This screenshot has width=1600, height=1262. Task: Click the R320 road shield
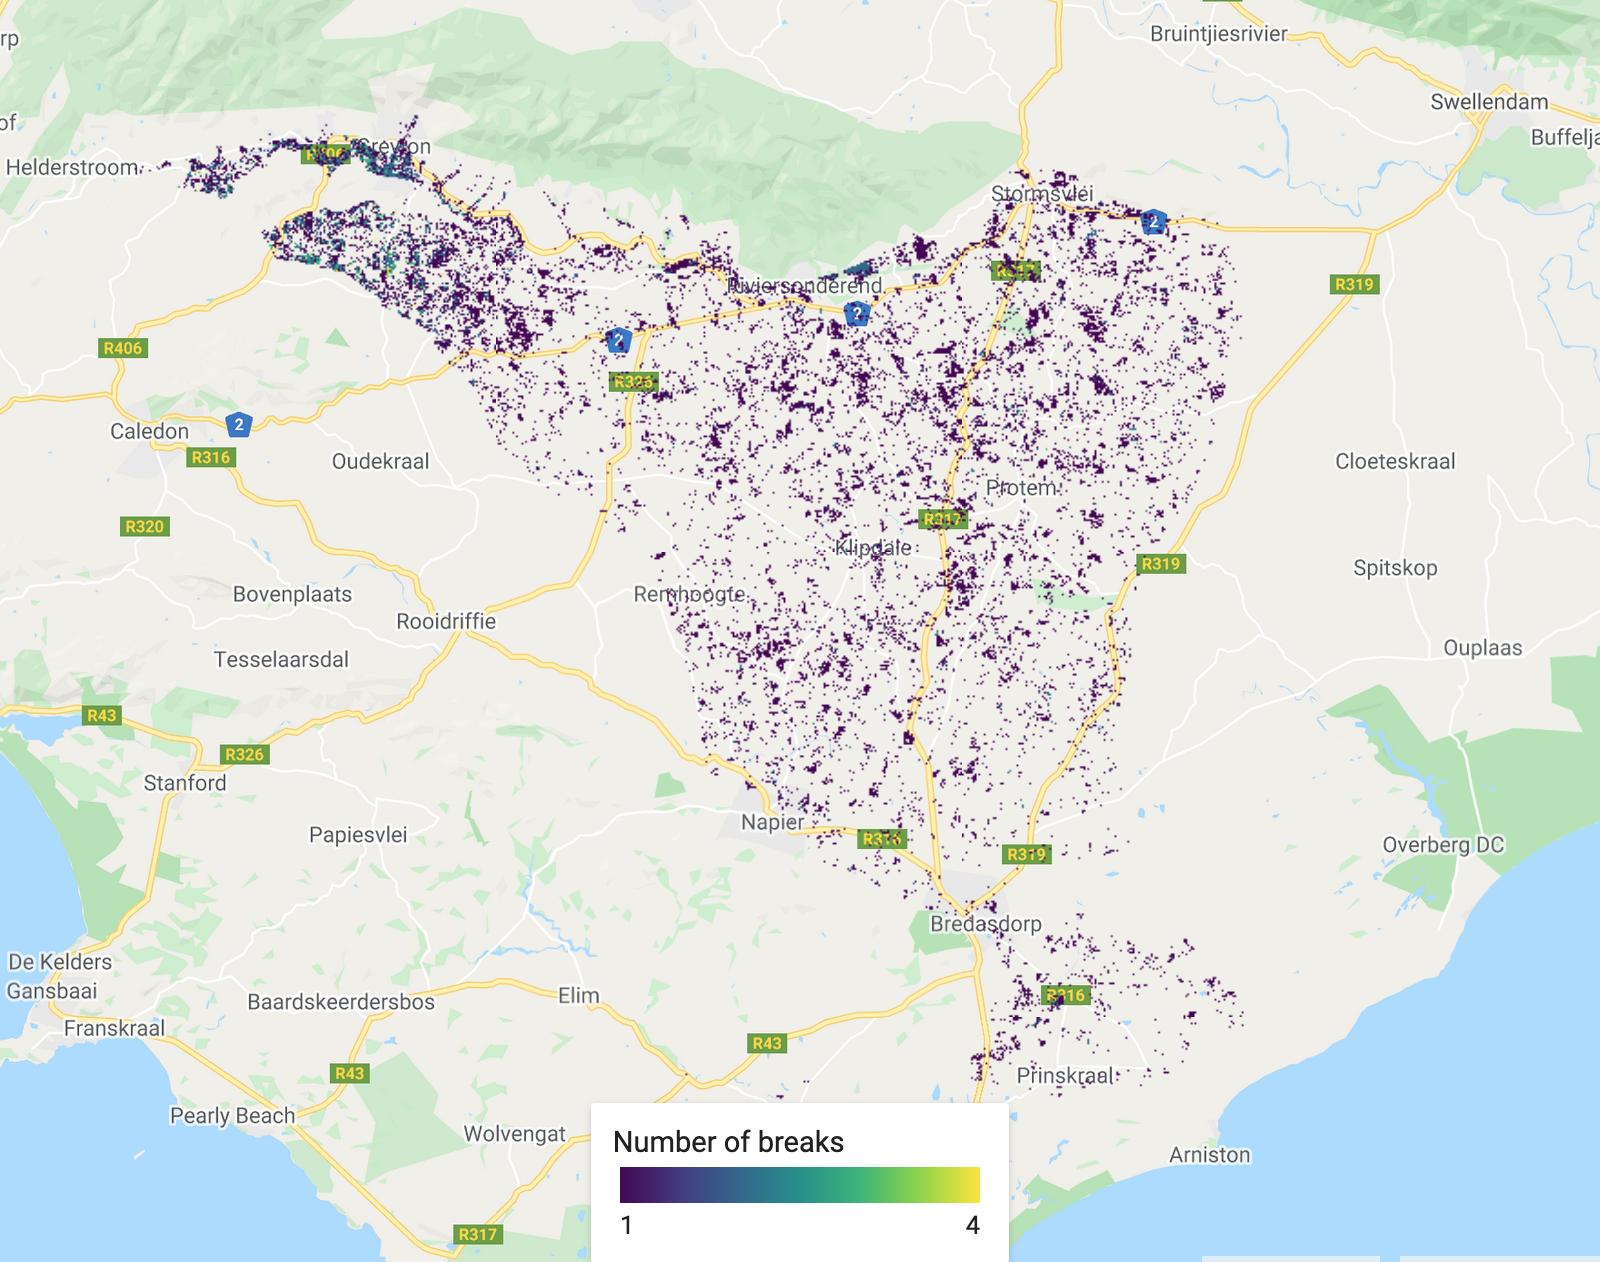pos(144,526)
